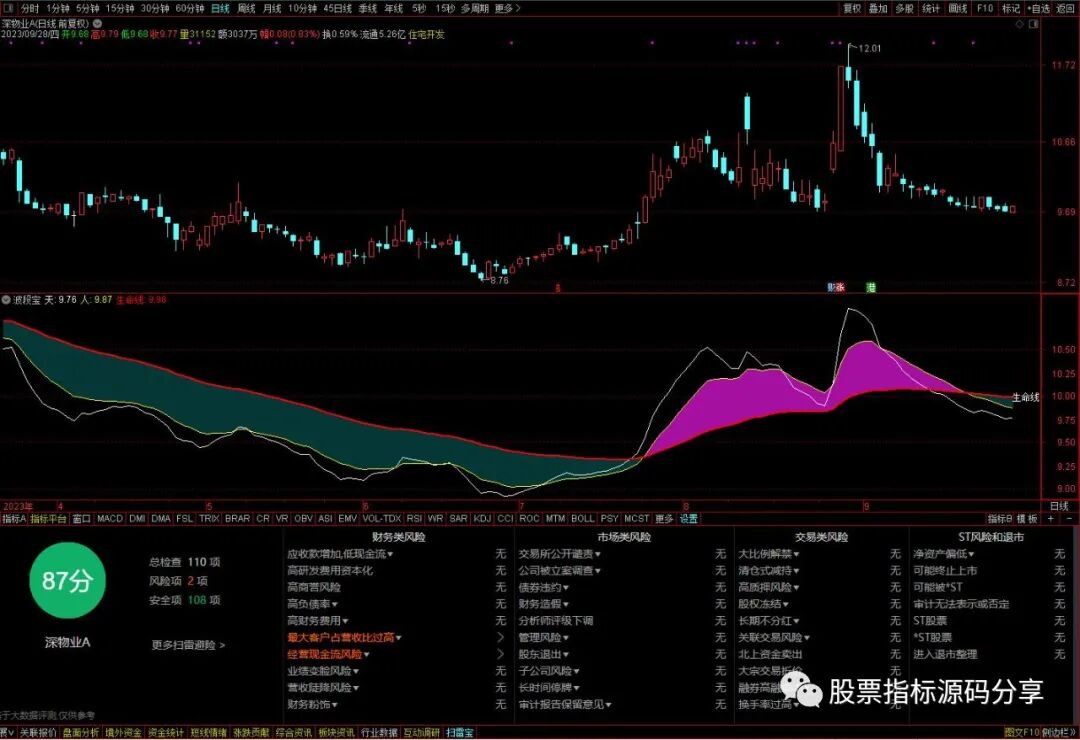Click the 标记 mark button

tap(1011, 8)
